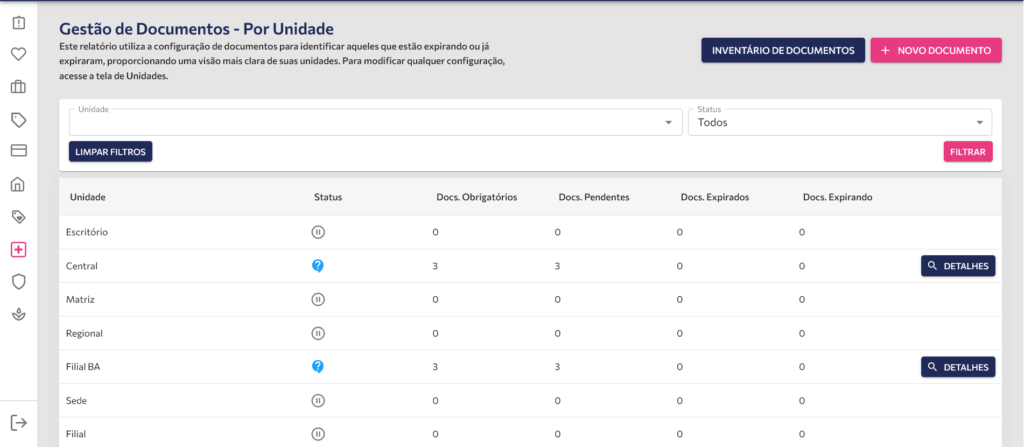Select the credit card sidebar icon
This screenshot has width=1024, height=447.
point(18,151)
